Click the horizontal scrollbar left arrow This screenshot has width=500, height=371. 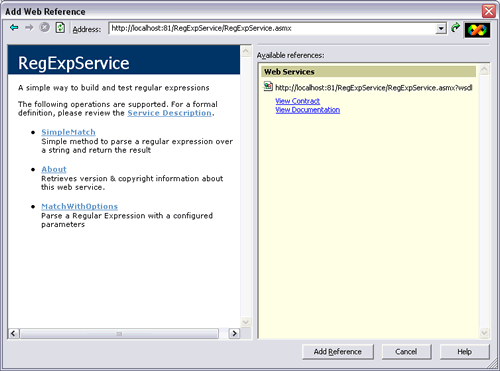coord(14,333)
